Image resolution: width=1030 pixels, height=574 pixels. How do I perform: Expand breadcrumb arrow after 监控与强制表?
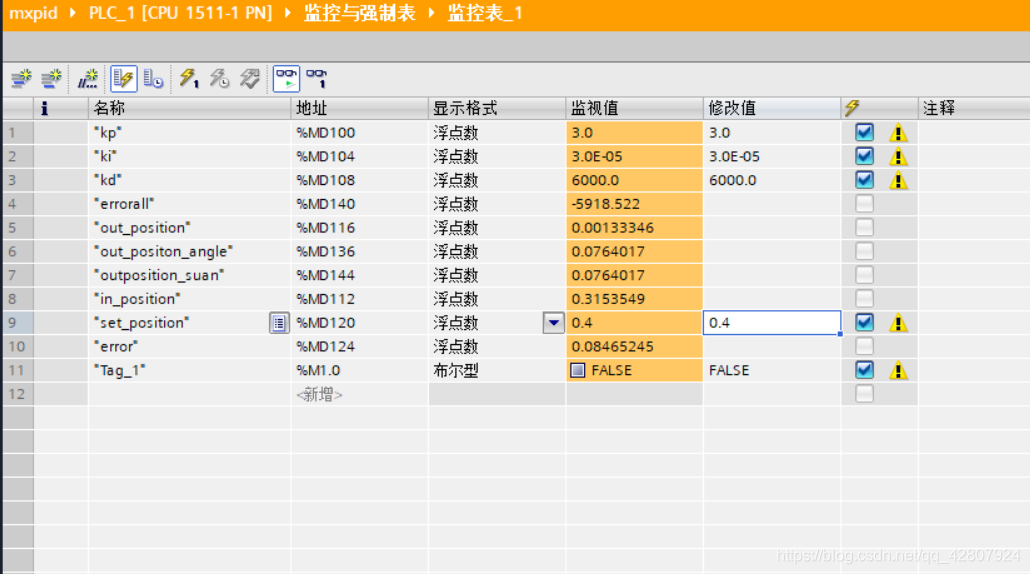pos(432,12)
